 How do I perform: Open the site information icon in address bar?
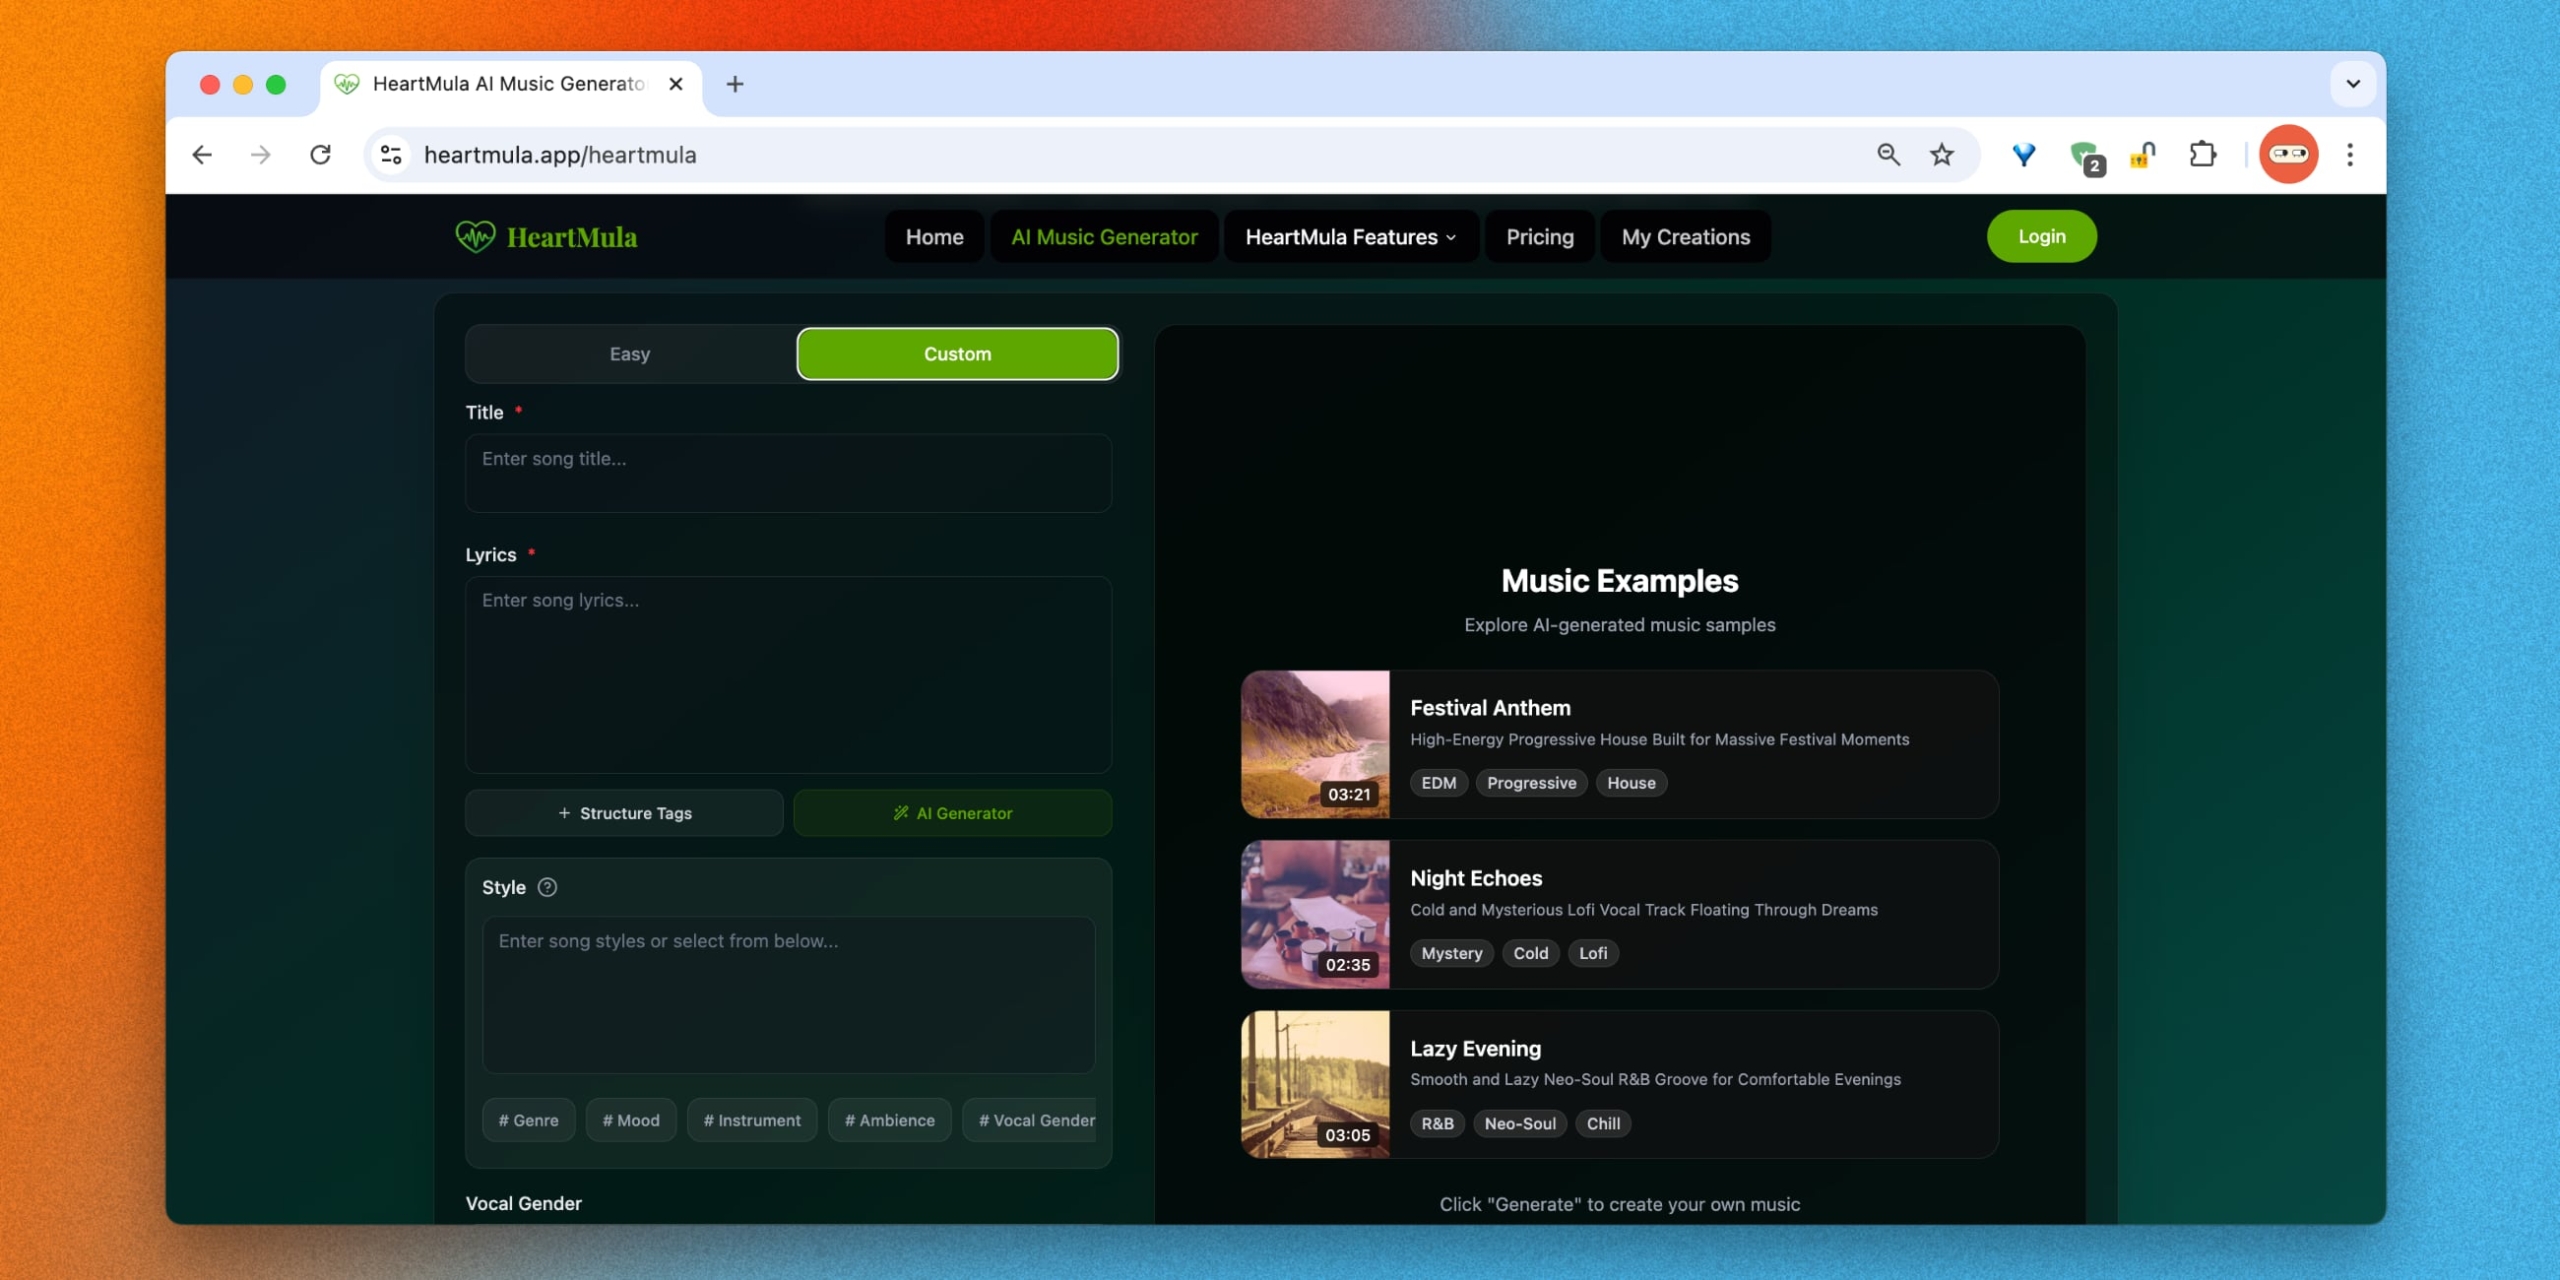391,155
